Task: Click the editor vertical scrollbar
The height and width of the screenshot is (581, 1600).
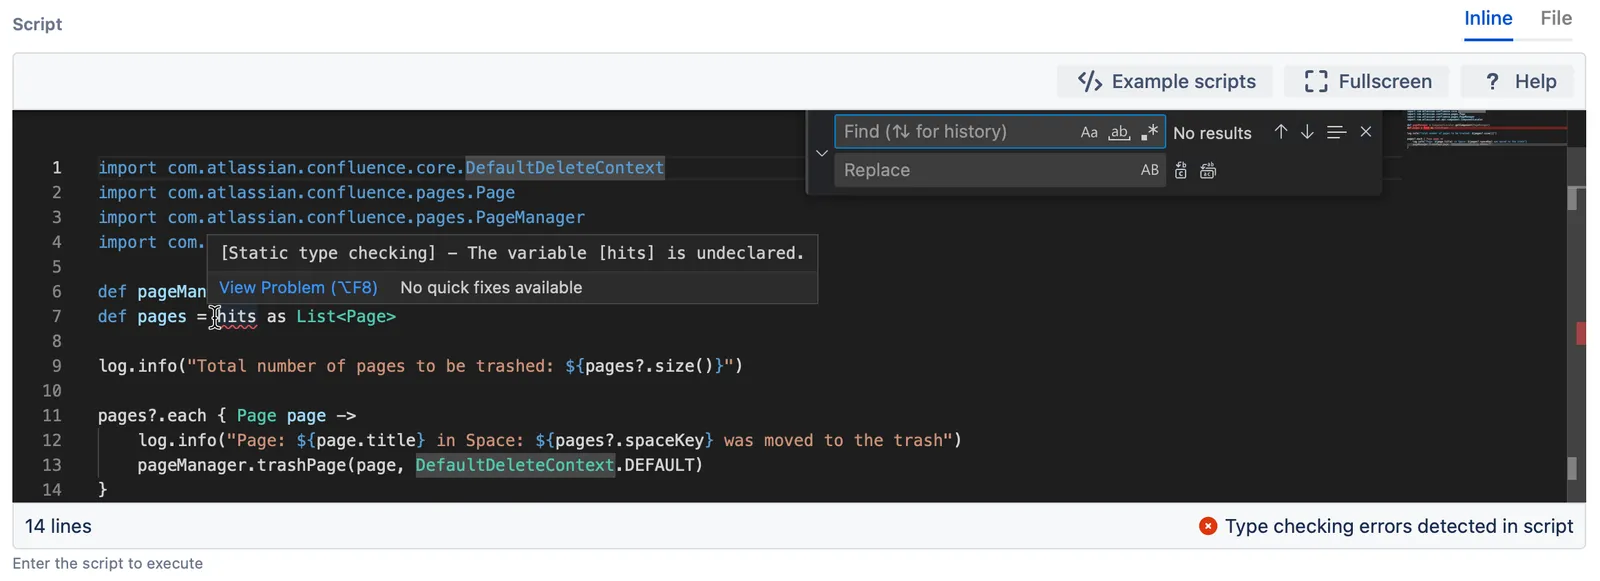Action: click(x=1576, y=306)
